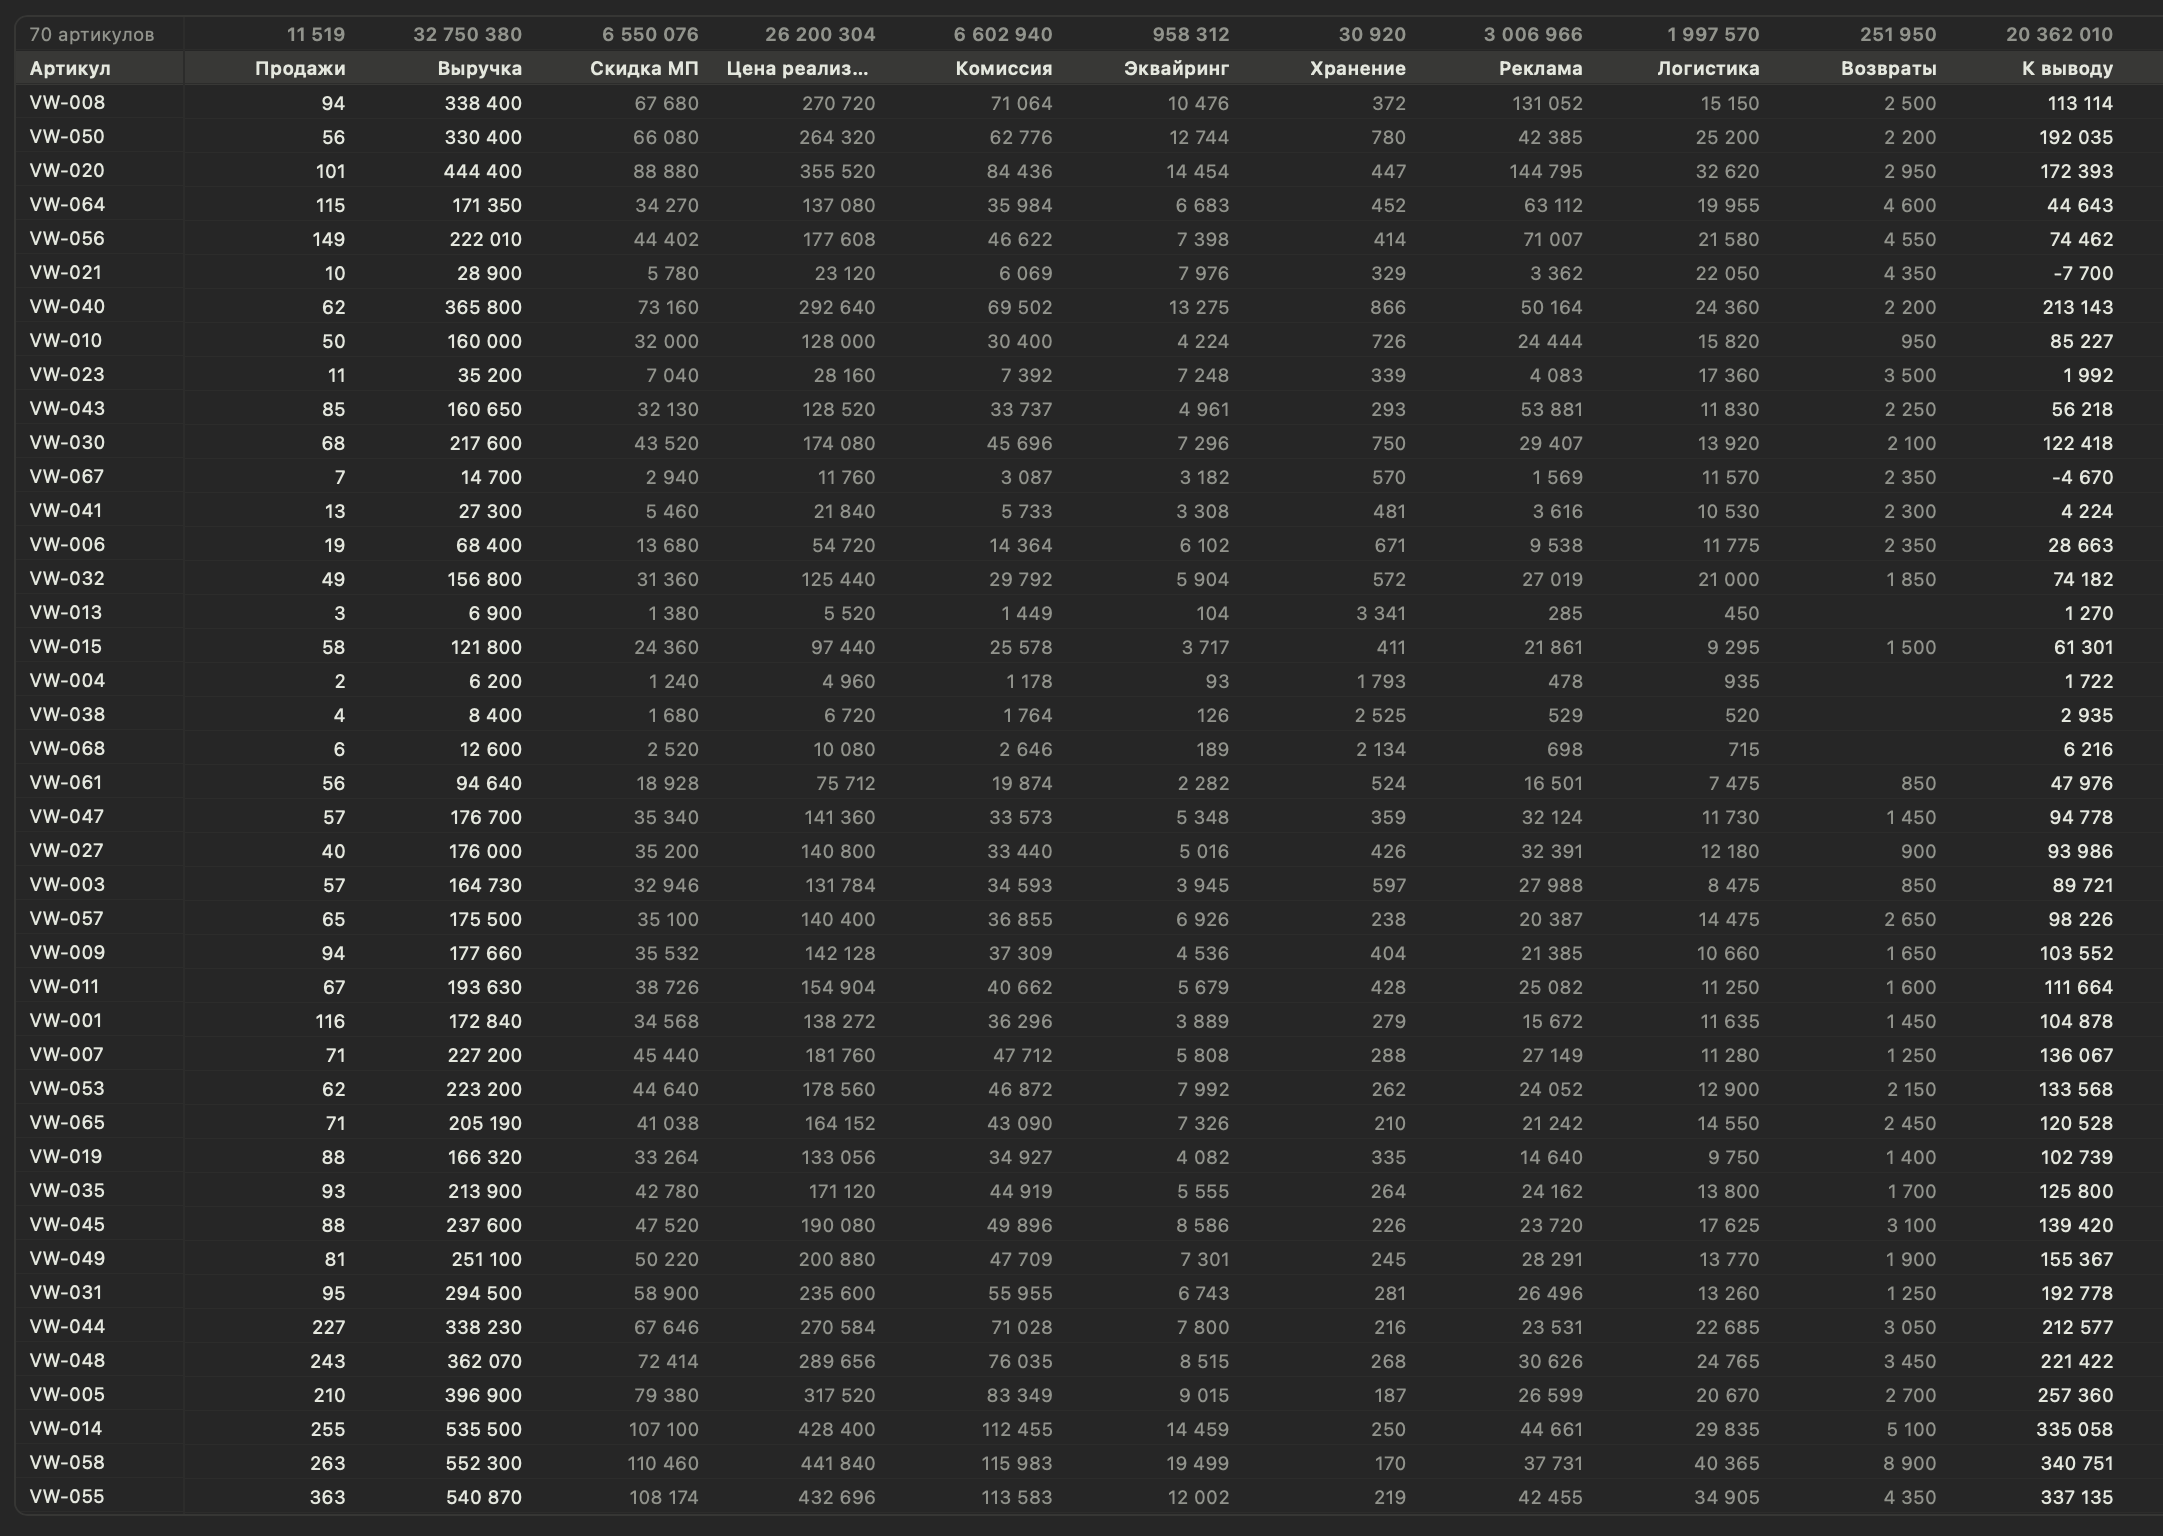The height and width of the screenshot is (1536, 2163).
Task: Select the VW-004 article cell
Action: 67,681
